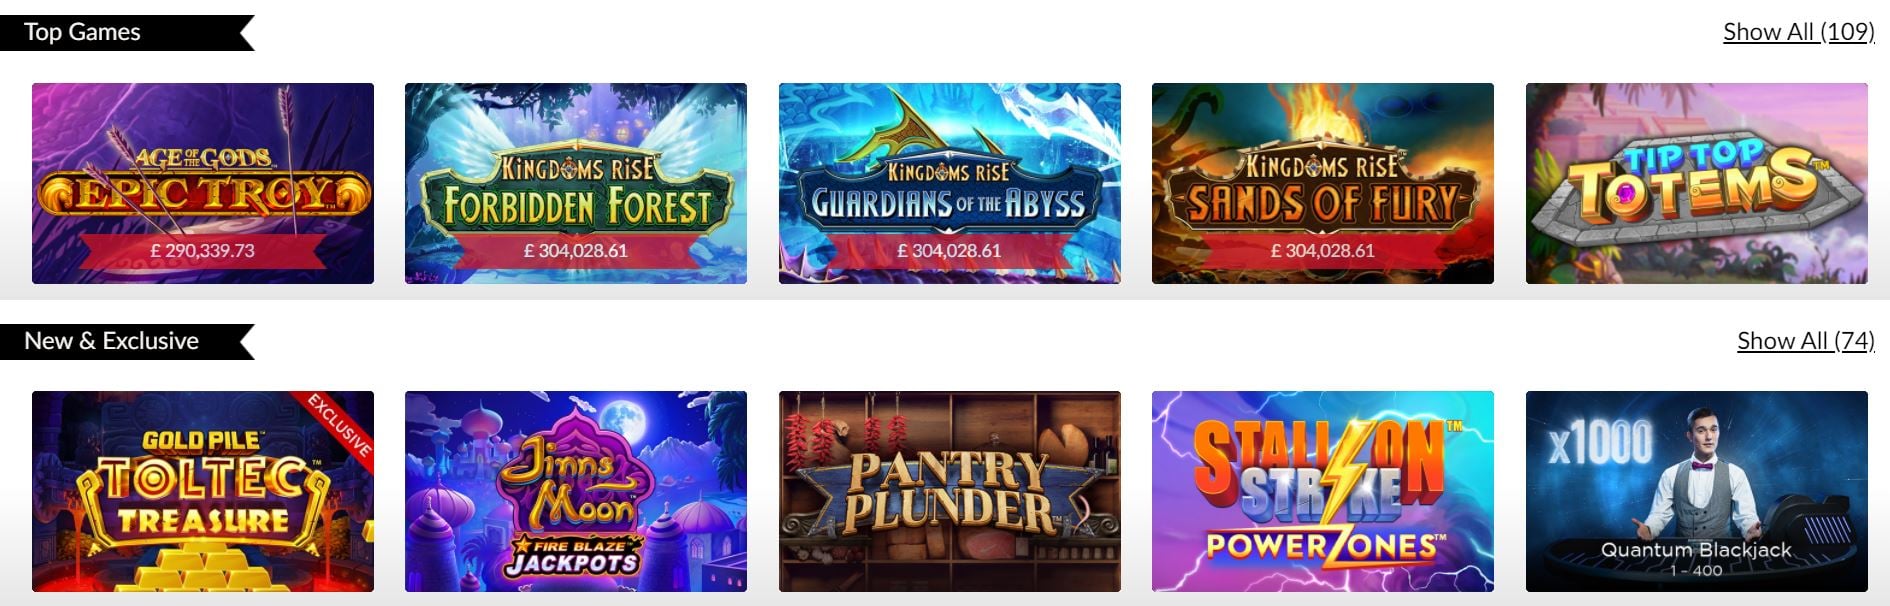
Task: Click Guardians of the Abyss jackpot banner
Action: [x=950, y=251]
